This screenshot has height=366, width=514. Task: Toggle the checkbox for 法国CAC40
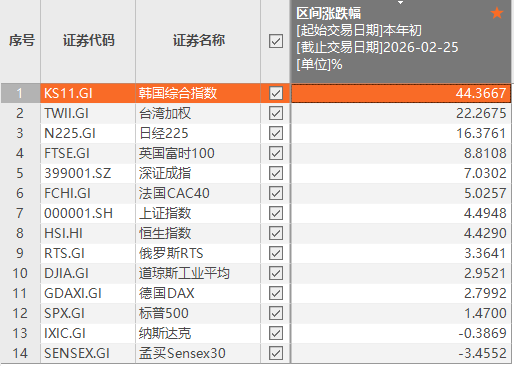[x=276, y=193]
